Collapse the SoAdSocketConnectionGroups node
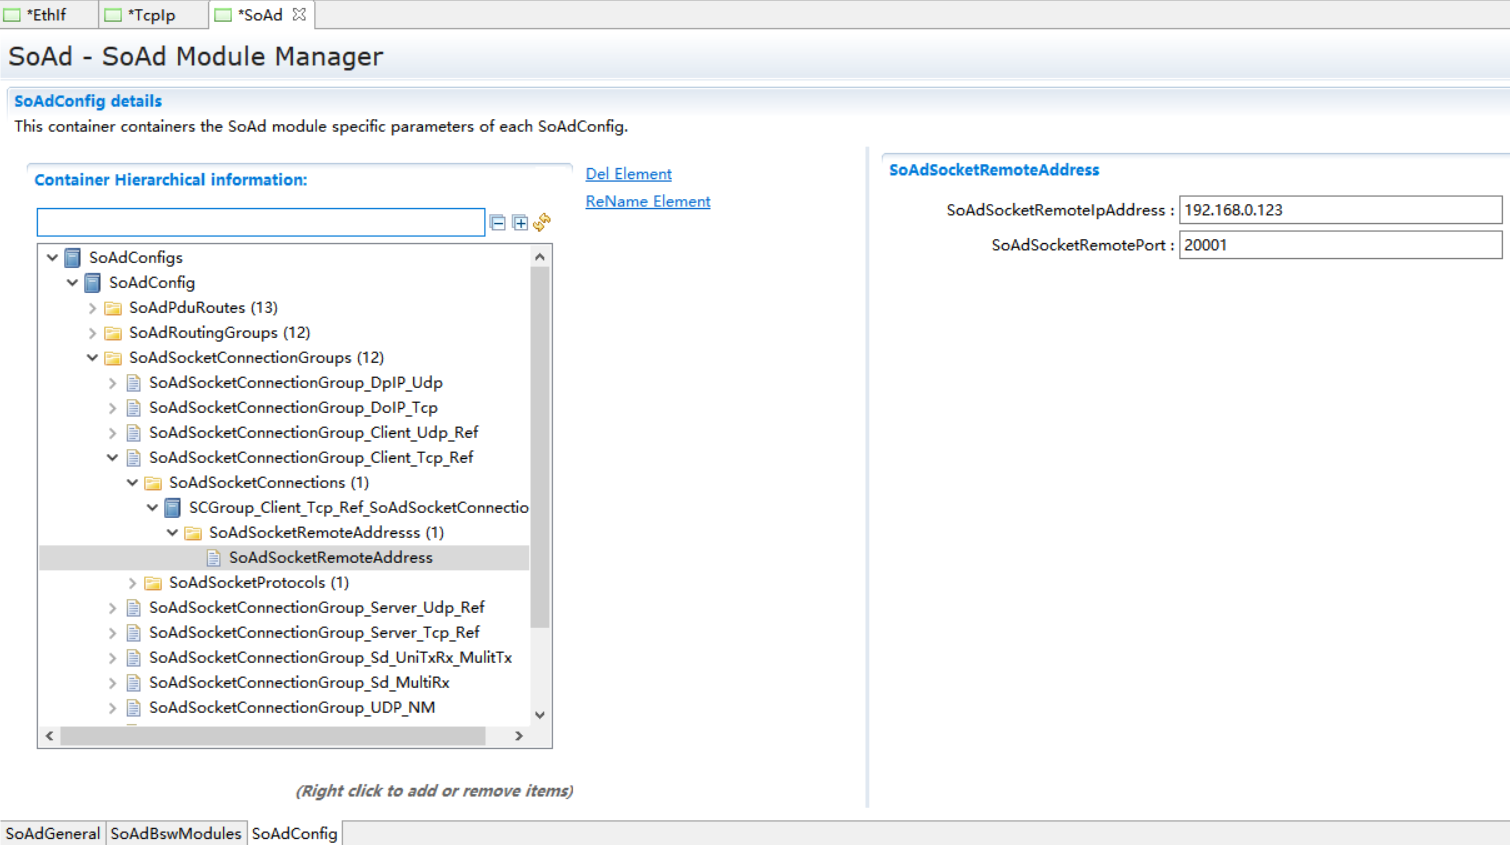The height and width of the screenshot is (845, 1510). (x=92, y=358)
